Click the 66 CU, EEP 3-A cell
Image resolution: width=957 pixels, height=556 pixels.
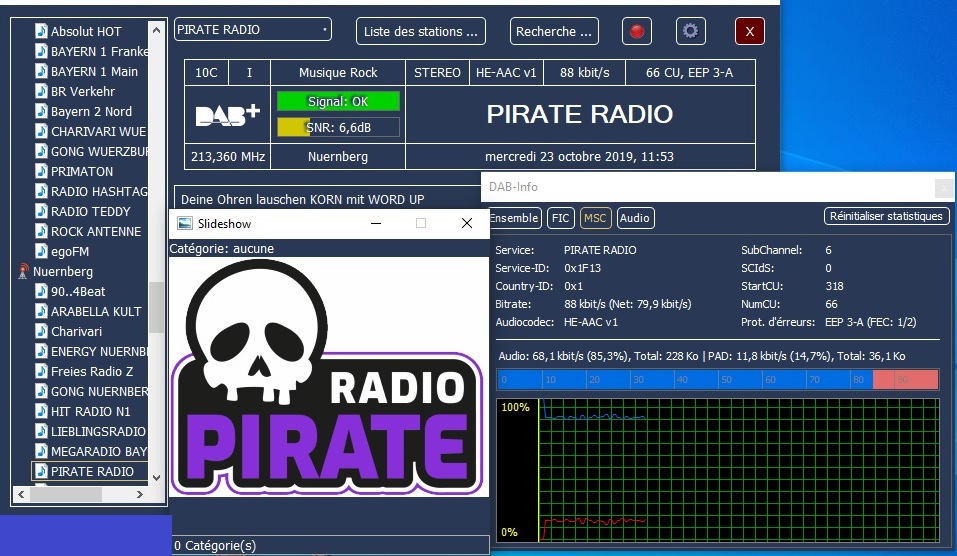[690, 73]
